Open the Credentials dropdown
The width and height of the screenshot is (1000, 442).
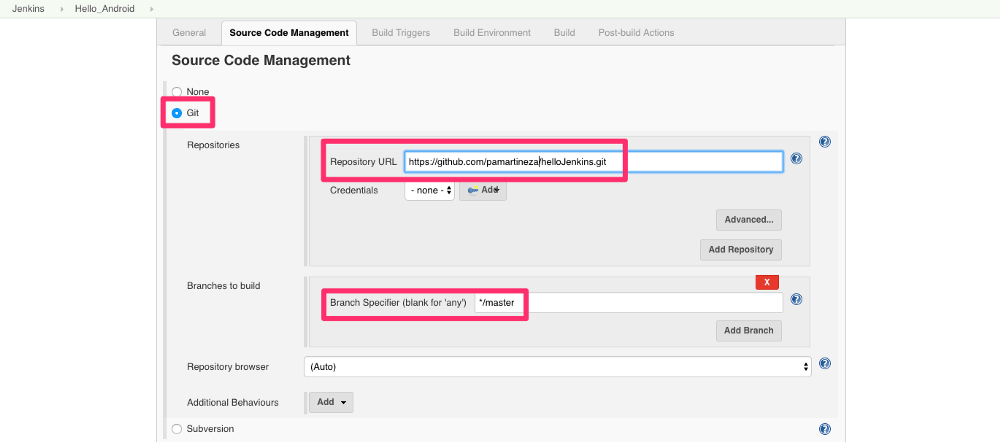pyautogui.click(x=430, y=190)
